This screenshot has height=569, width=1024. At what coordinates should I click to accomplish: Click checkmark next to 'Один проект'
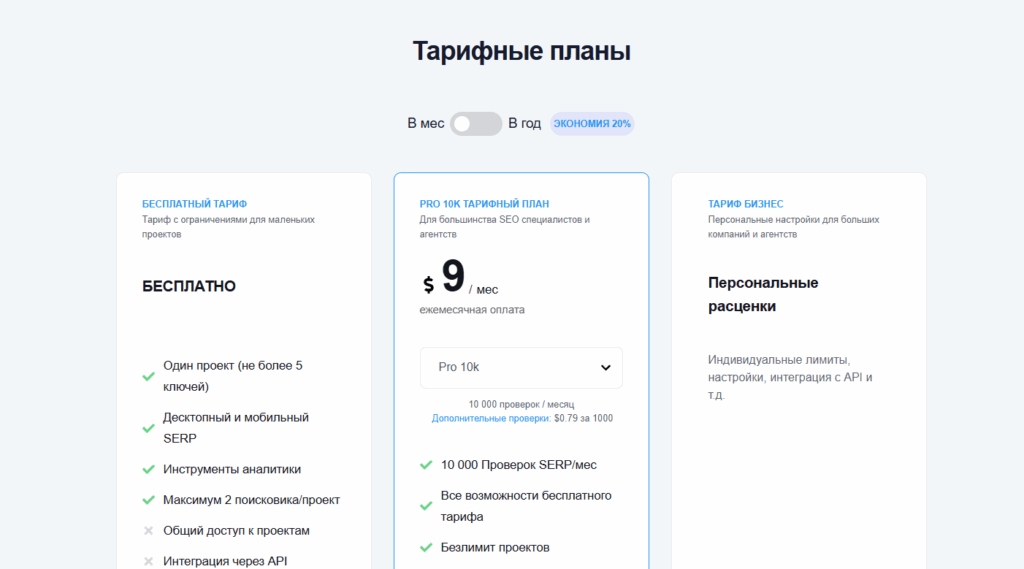pos(148,376)
